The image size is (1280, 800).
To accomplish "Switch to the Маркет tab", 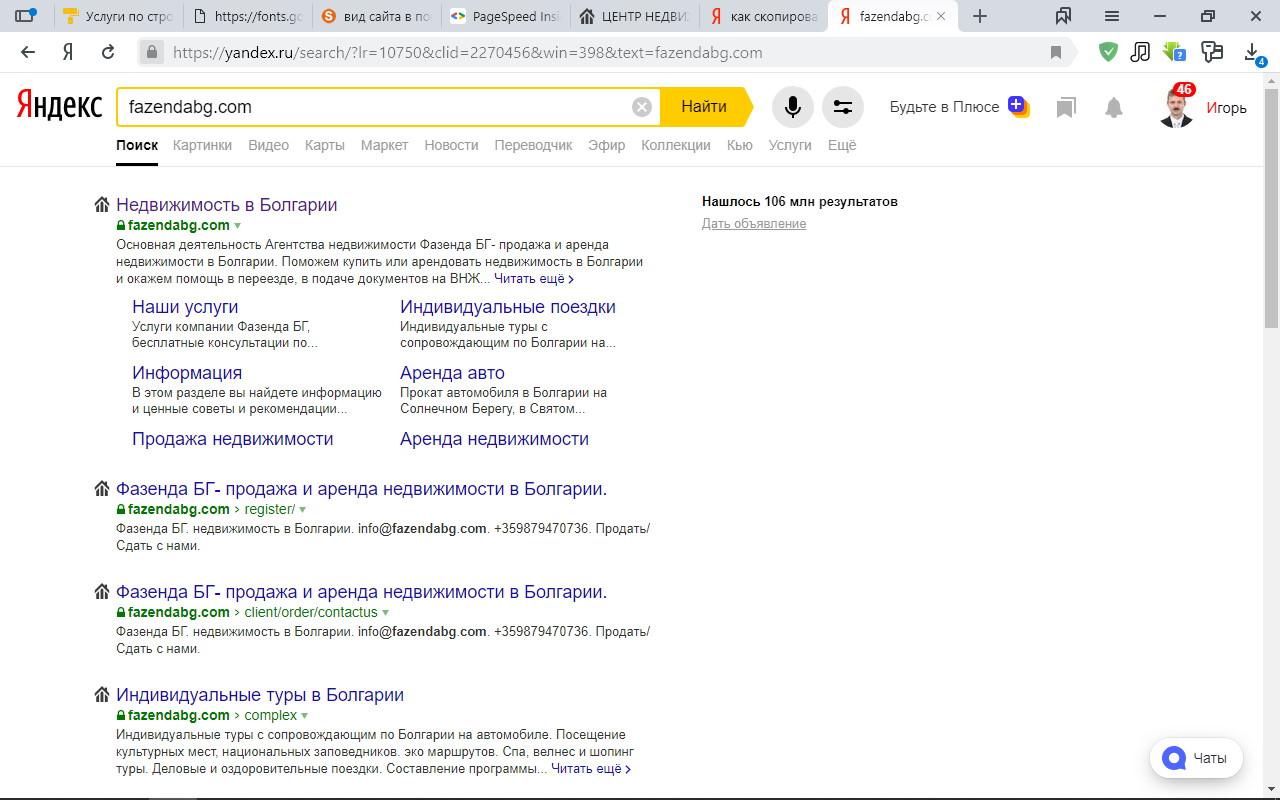I will tap(384, 145).
